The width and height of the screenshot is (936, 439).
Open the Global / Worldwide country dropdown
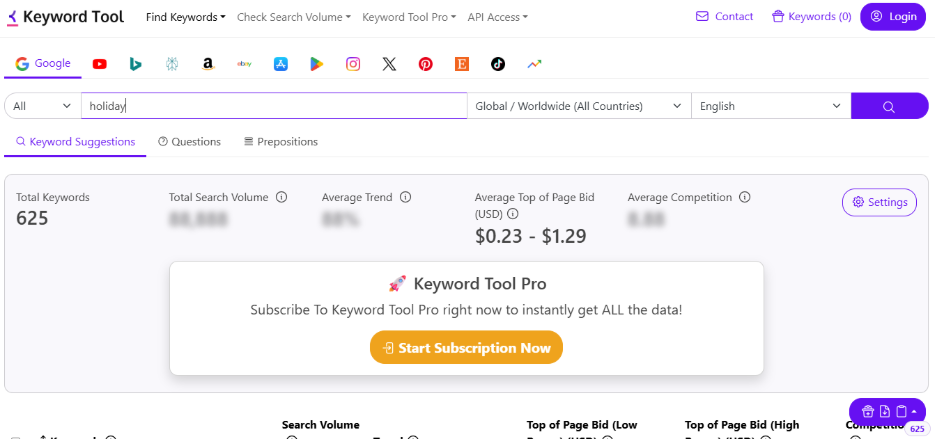pyautogui.click(x=579, y=106)
